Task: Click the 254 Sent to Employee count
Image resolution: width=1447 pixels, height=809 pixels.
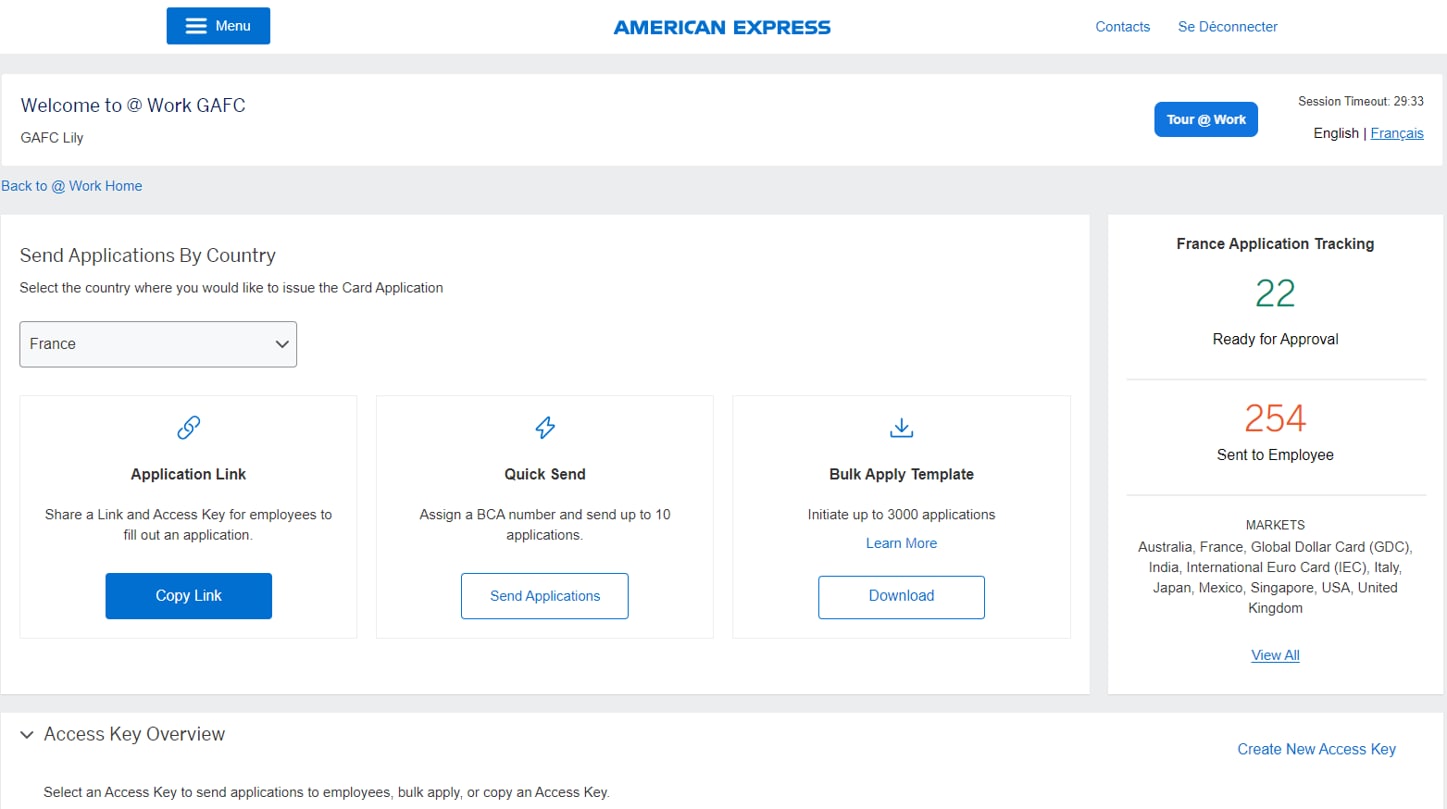Action: click(x=1275, y=418)
